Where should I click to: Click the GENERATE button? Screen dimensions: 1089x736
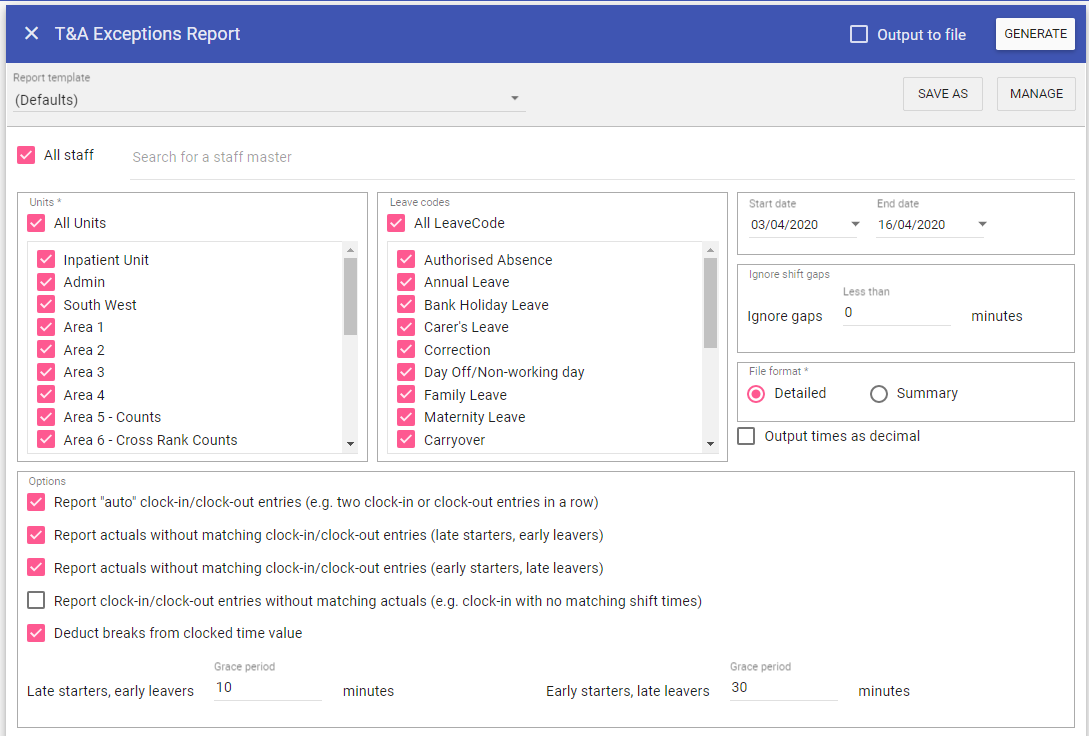coord(1035,34)
